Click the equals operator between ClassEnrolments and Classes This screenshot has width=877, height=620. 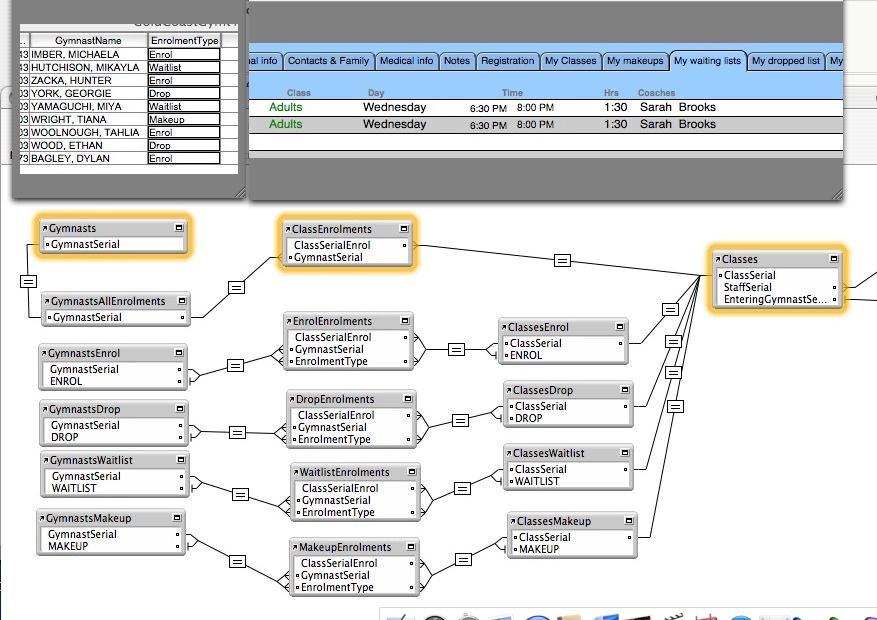click(562, 261)
